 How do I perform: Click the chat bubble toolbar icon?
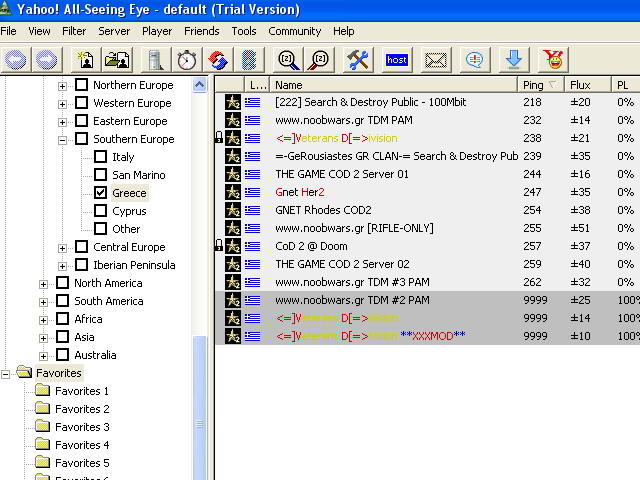point(475,60)
